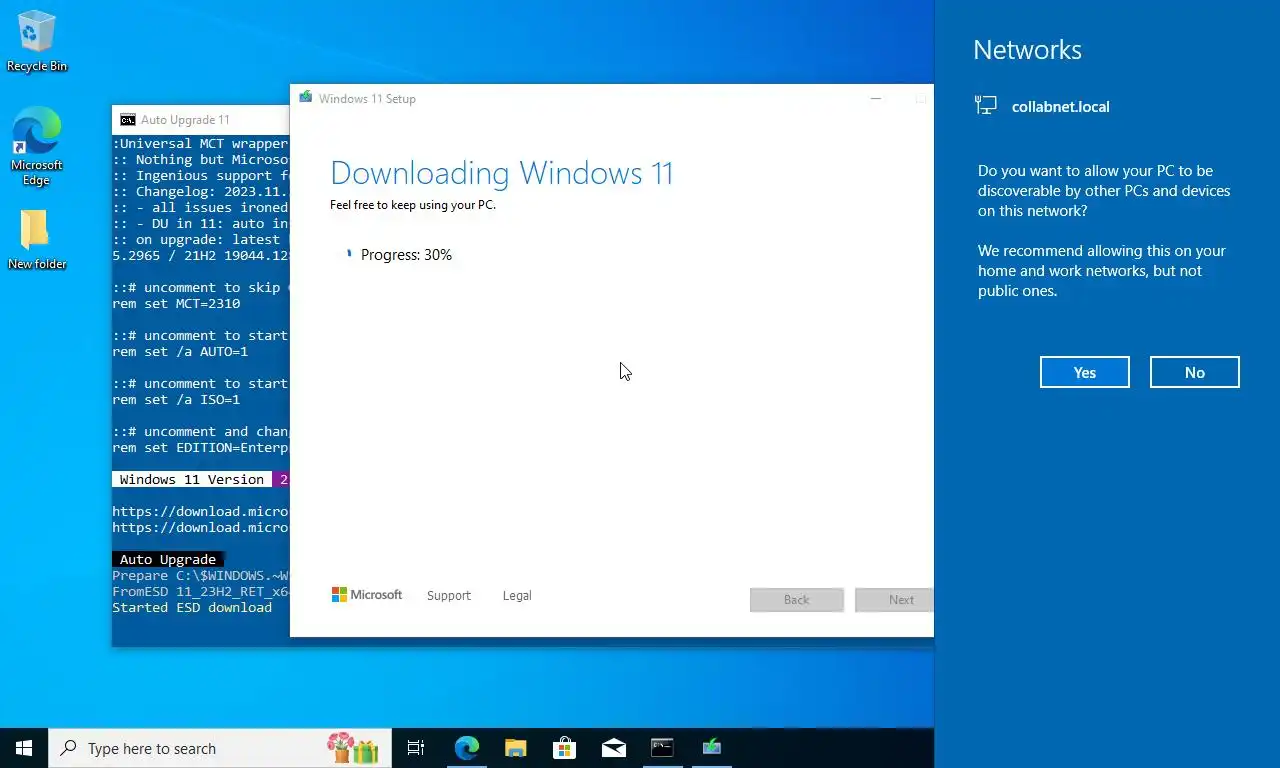
Task: Click the Downloading Windows 11 heading
Action: 501,173
